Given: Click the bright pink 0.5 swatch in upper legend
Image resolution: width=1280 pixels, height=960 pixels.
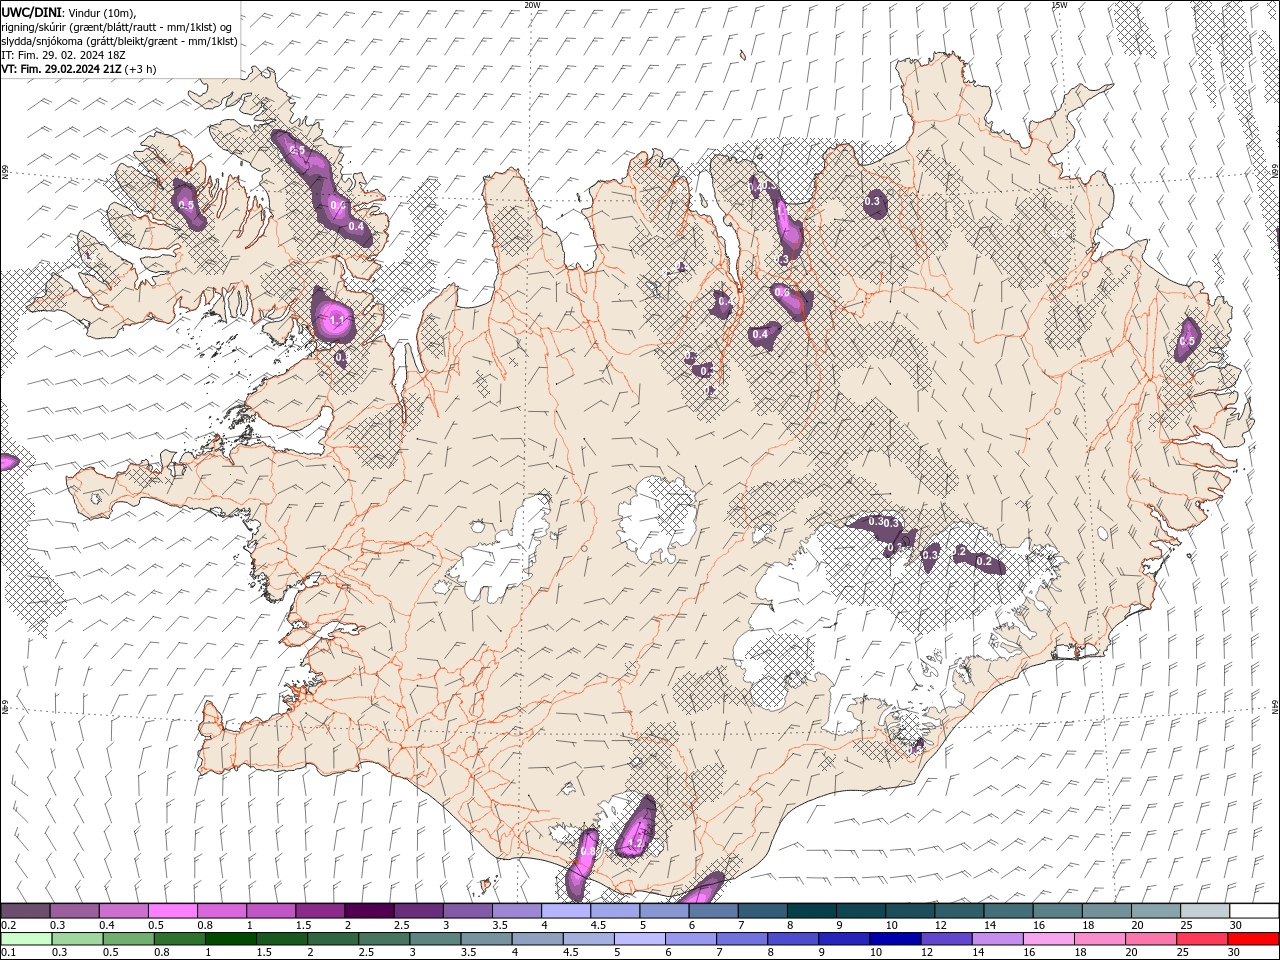Looking at the screenshot, I should [x=172, y=911].
